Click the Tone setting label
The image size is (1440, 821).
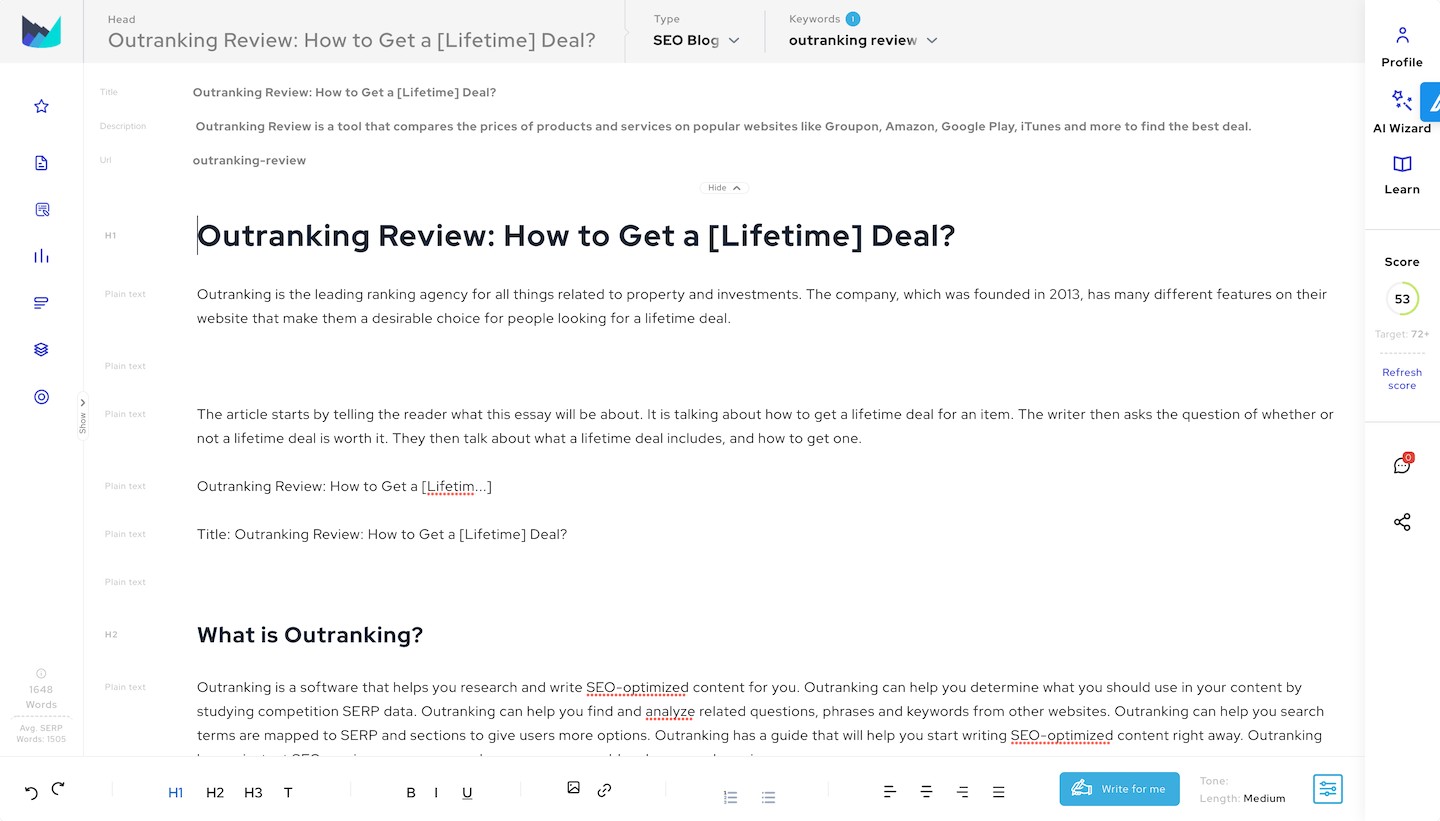[x=1213, y=781]
